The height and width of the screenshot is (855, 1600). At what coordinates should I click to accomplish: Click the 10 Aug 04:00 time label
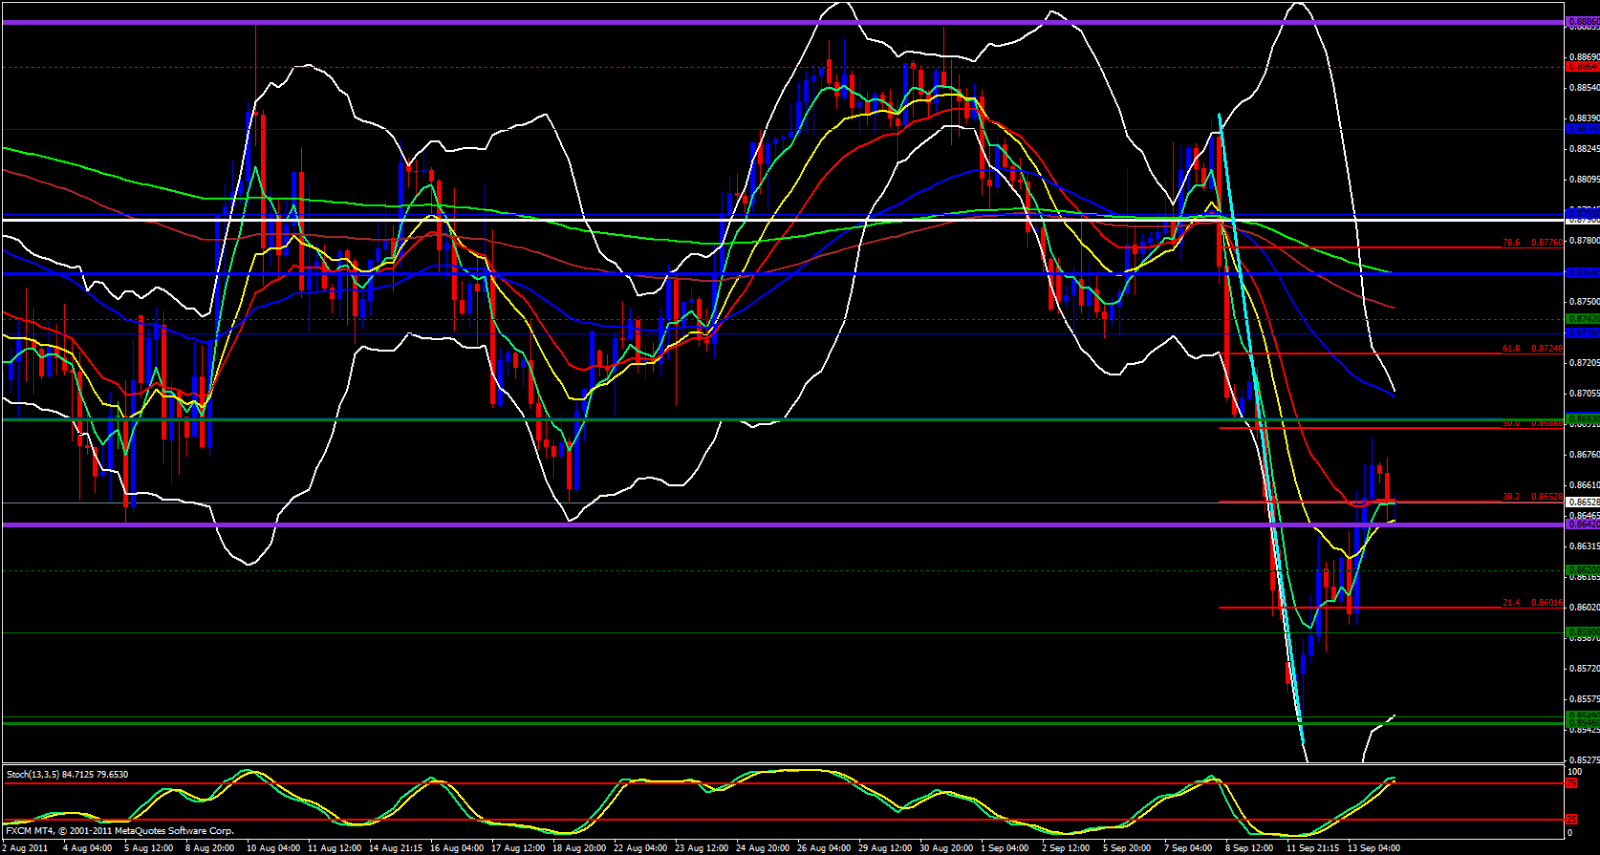273,848
